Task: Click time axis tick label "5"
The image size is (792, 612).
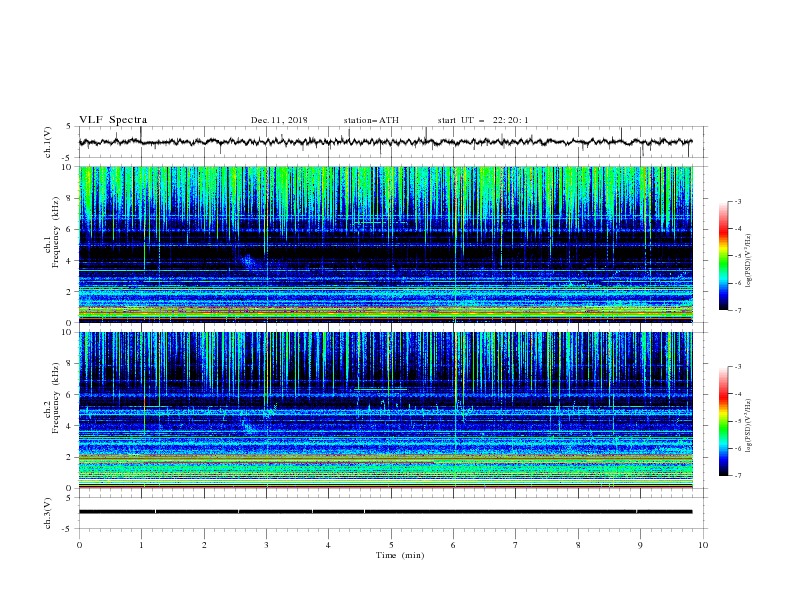Action: [391, 545]
